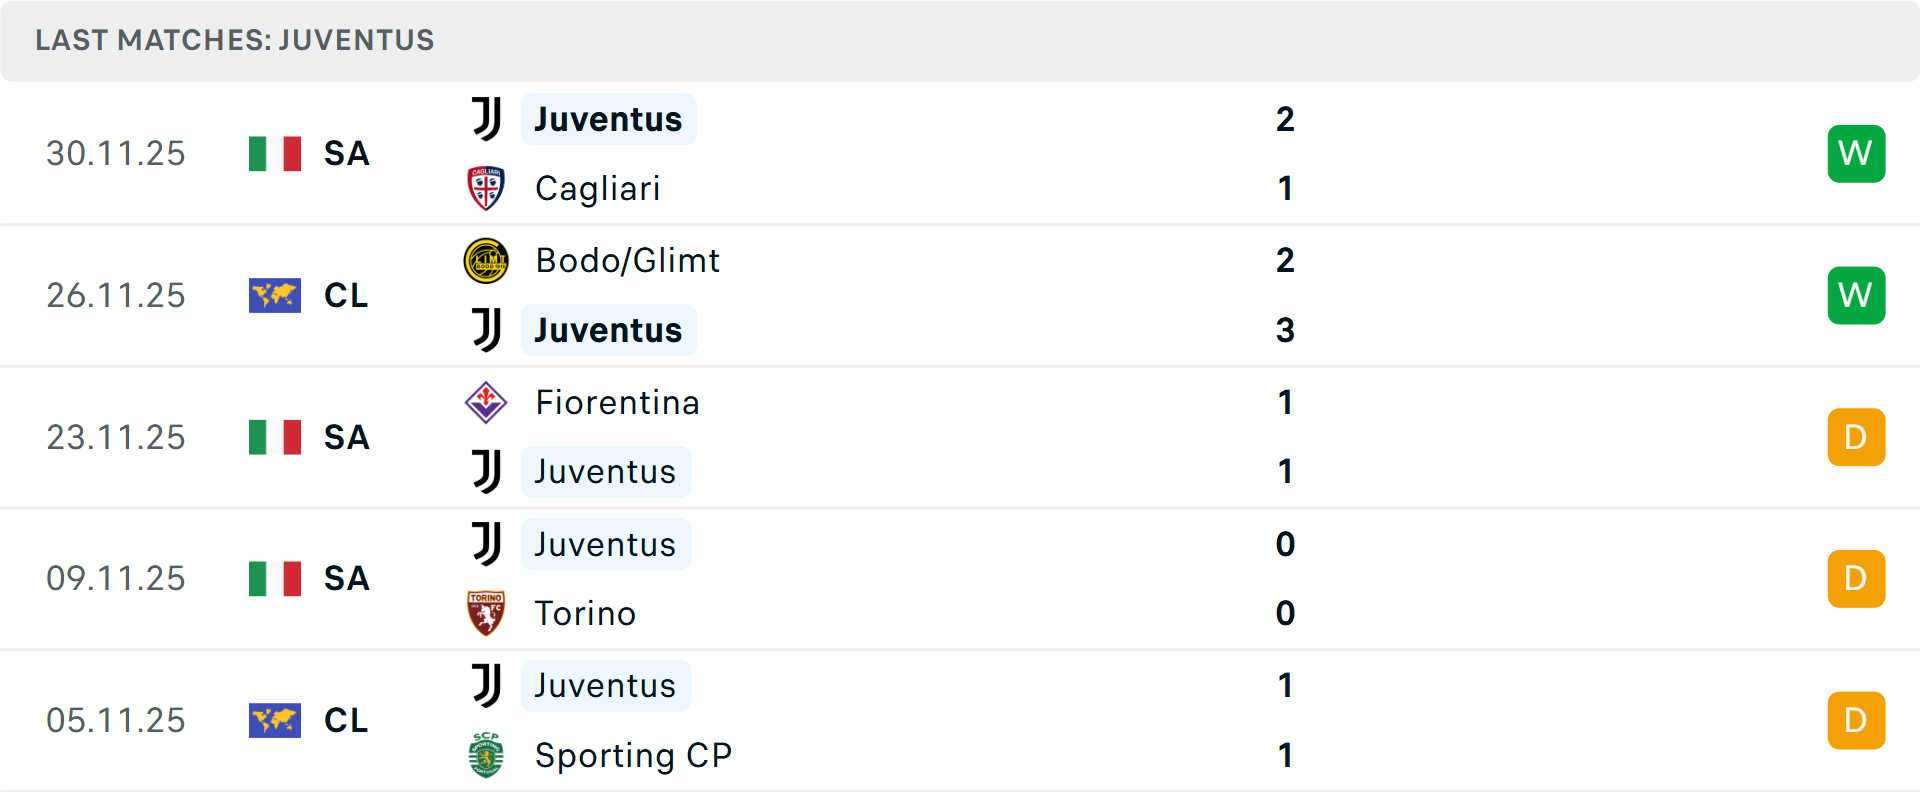
Task: Collapse the LAST MATCHES: JUVENTUS header
Action: 235,40
